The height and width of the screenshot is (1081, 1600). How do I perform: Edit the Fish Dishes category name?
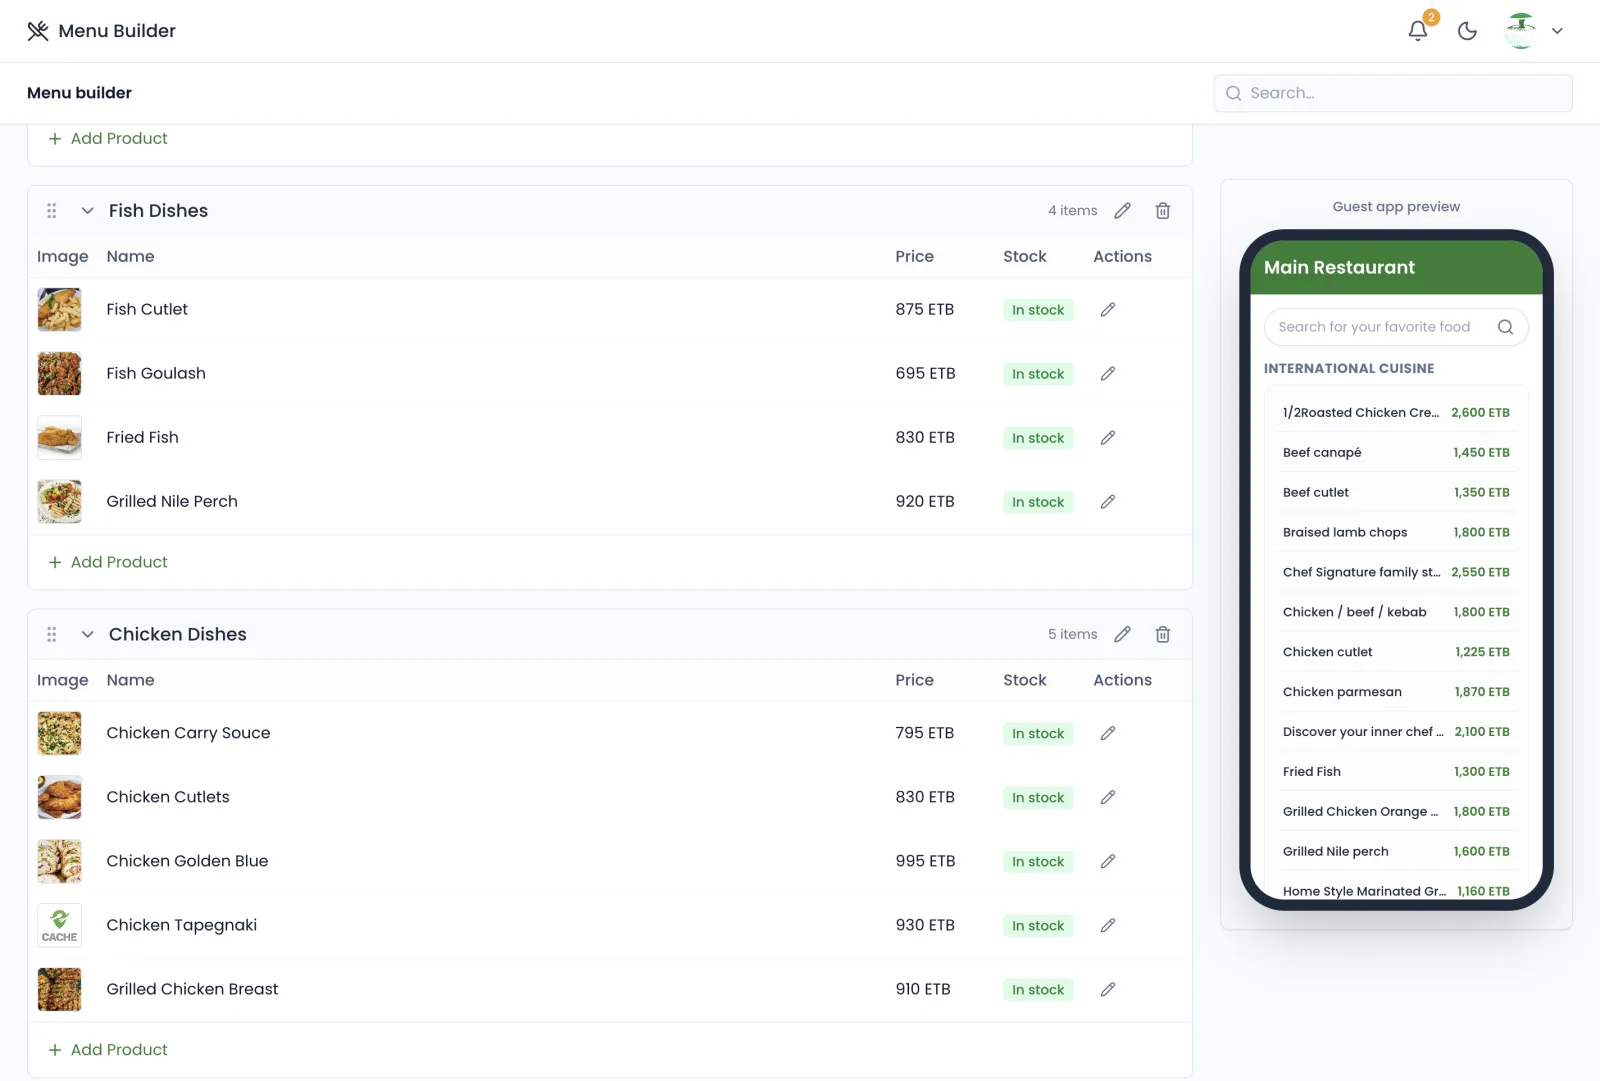point(1123,211)
